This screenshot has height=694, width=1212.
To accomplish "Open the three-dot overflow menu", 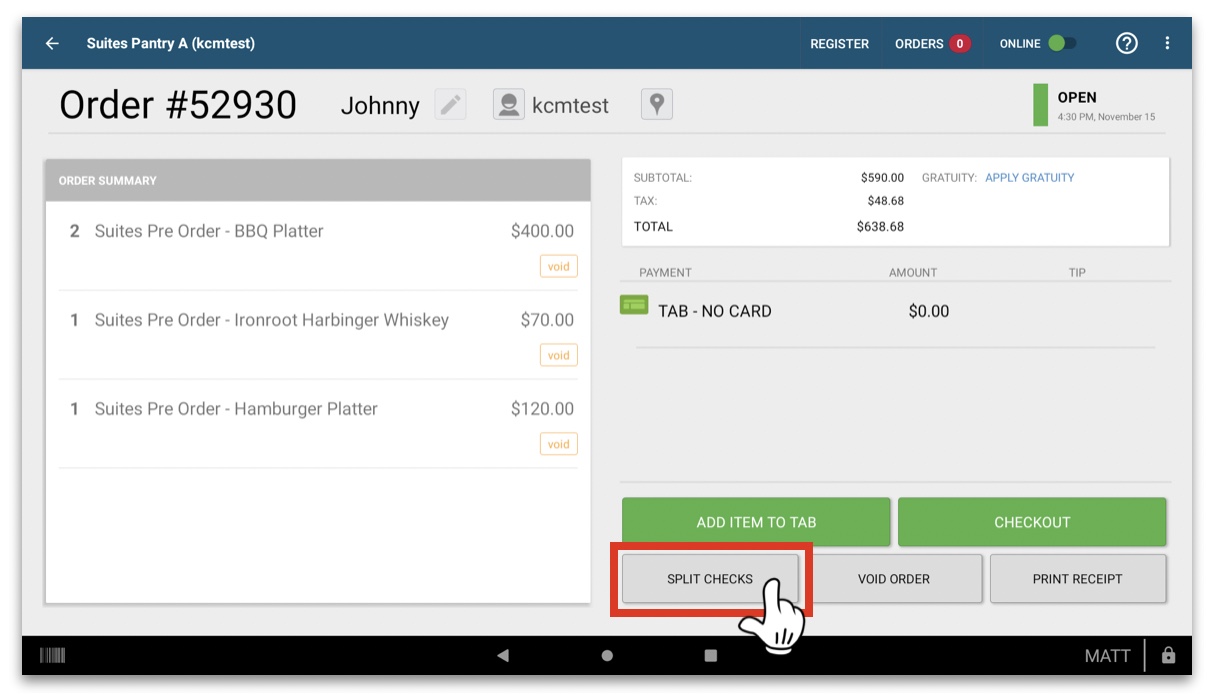I will (x=1166, y=43).
